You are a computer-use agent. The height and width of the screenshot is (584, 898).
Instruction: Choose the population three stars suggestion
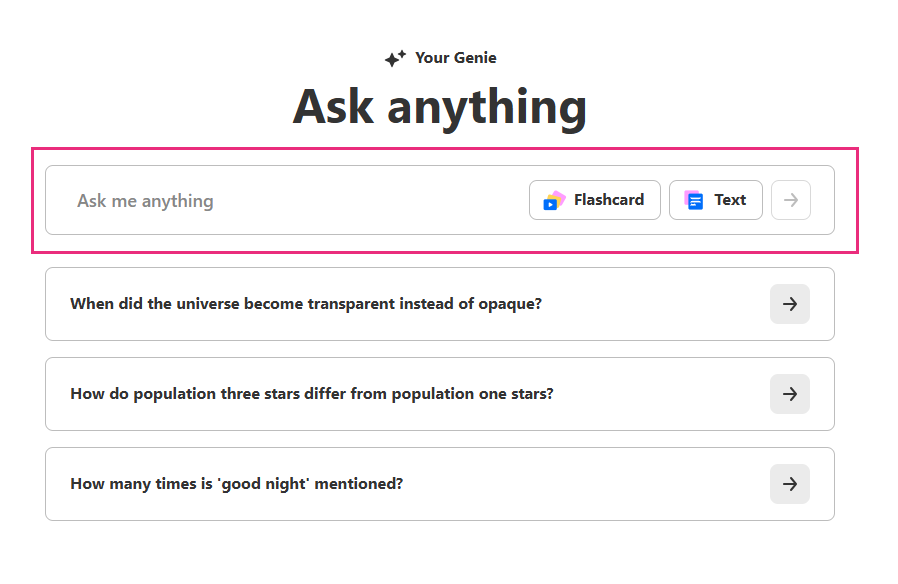(312, 394)
